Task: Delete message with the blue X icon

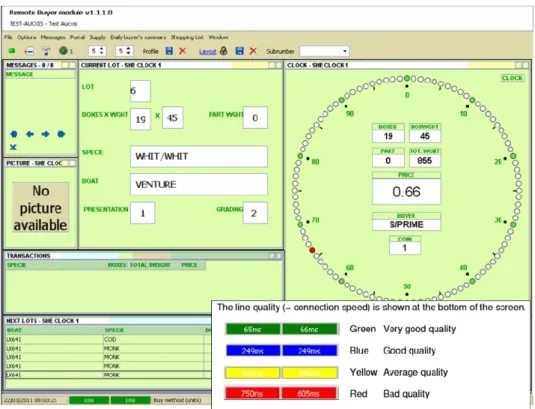Action: 13,147
